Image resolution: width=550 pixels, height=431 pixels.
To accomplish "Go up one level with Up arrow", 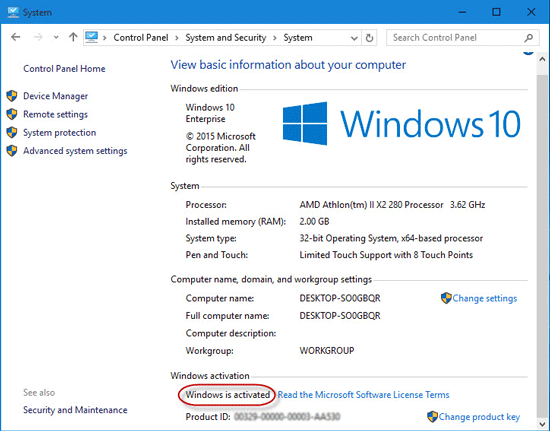I will pyautogui.click(x=73, y=37).
